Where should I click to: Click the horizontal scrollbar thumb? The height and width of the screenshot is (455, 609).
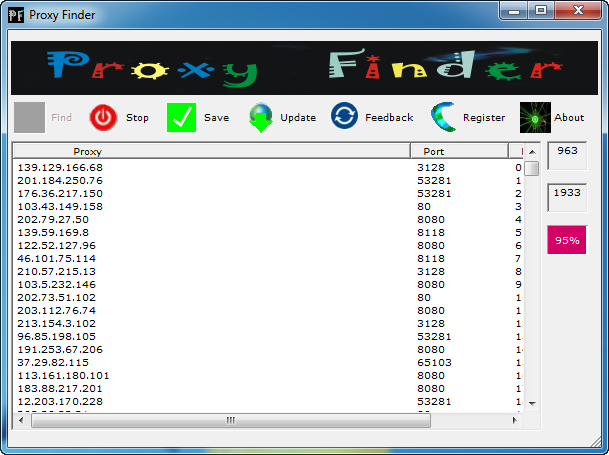click(x=230, y=421)
